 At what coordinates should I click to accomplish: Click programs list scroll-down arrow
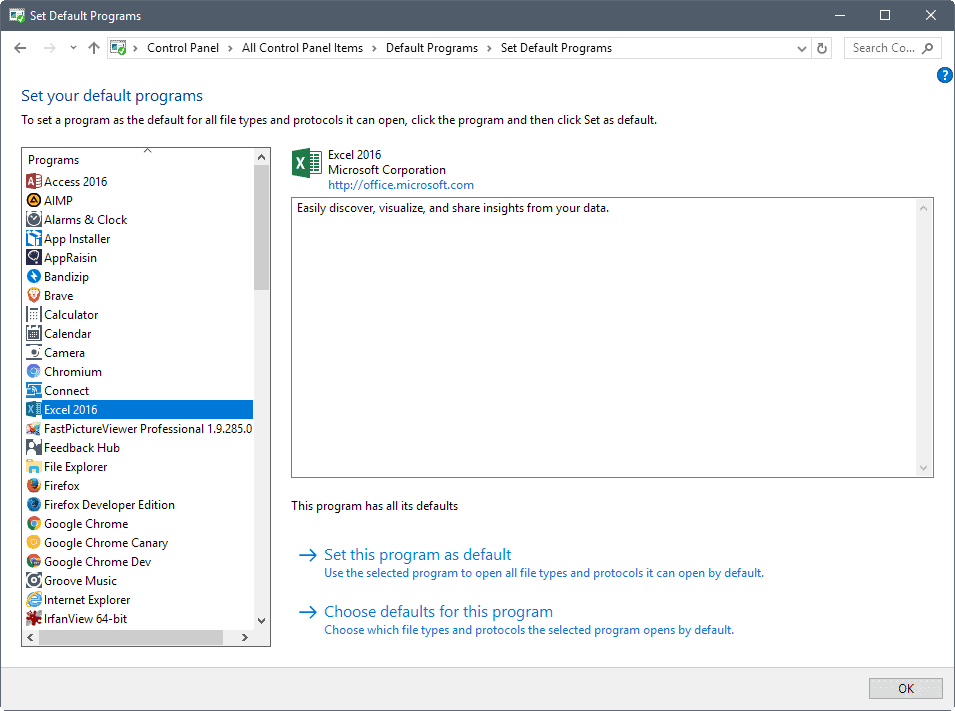261,621
